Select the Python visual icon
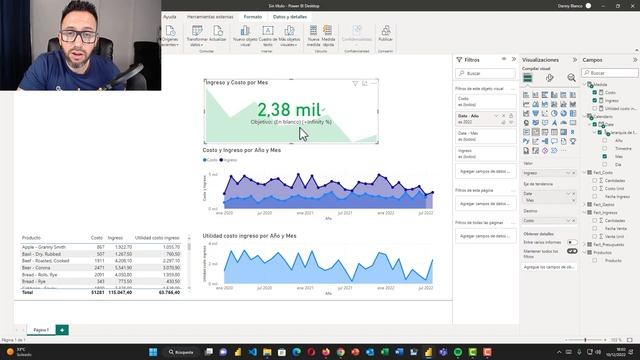Viewport: 640px width, 360px height. (x=526, y=141)
